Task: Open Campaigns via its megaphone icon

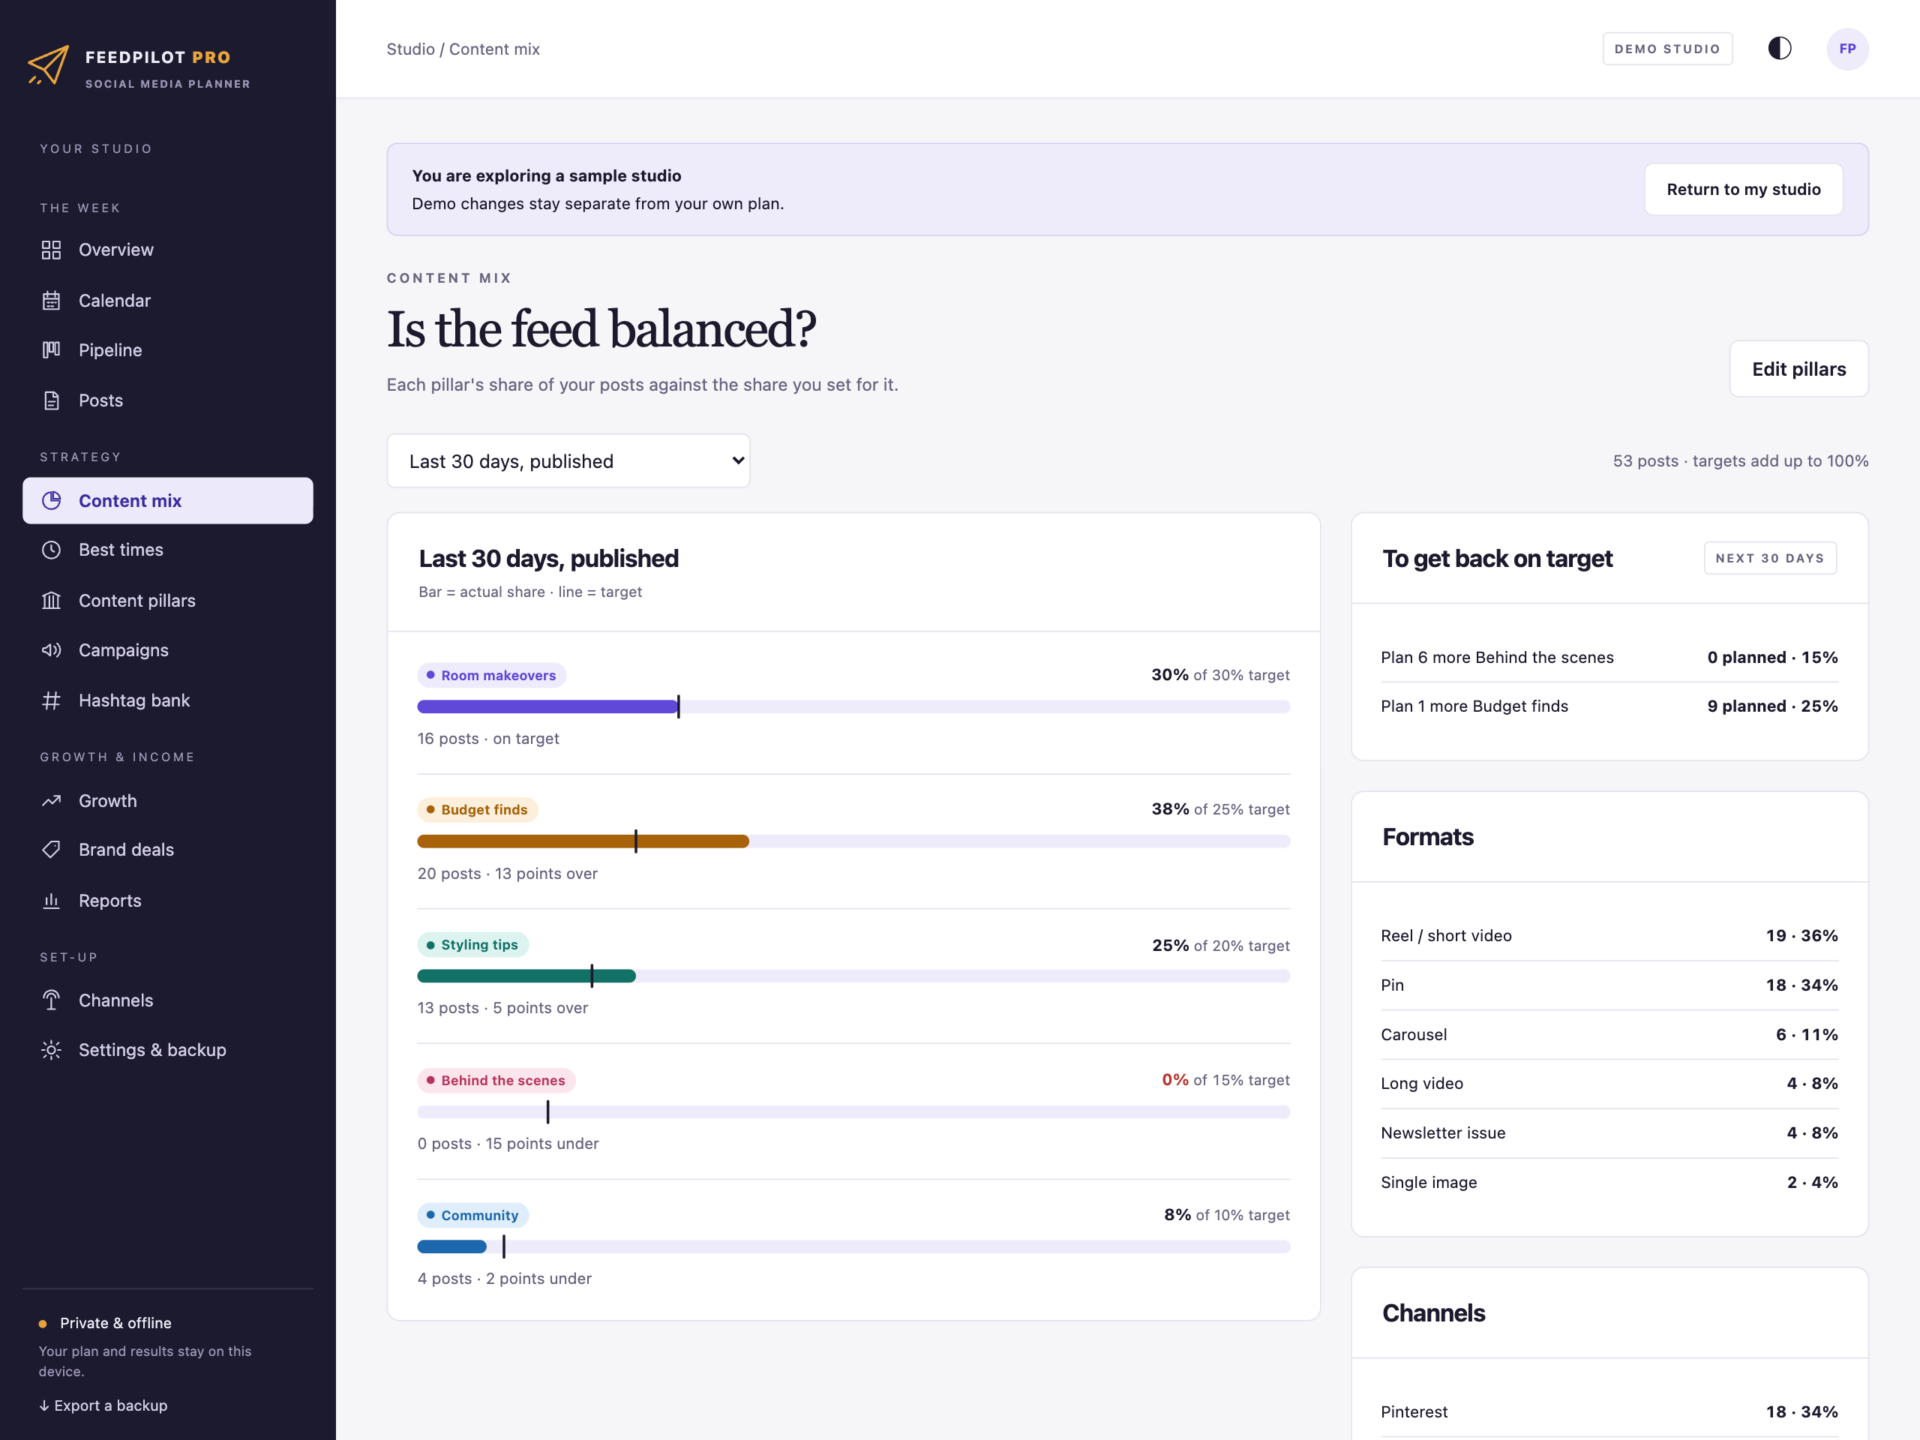Action: [x=51, y=650]
